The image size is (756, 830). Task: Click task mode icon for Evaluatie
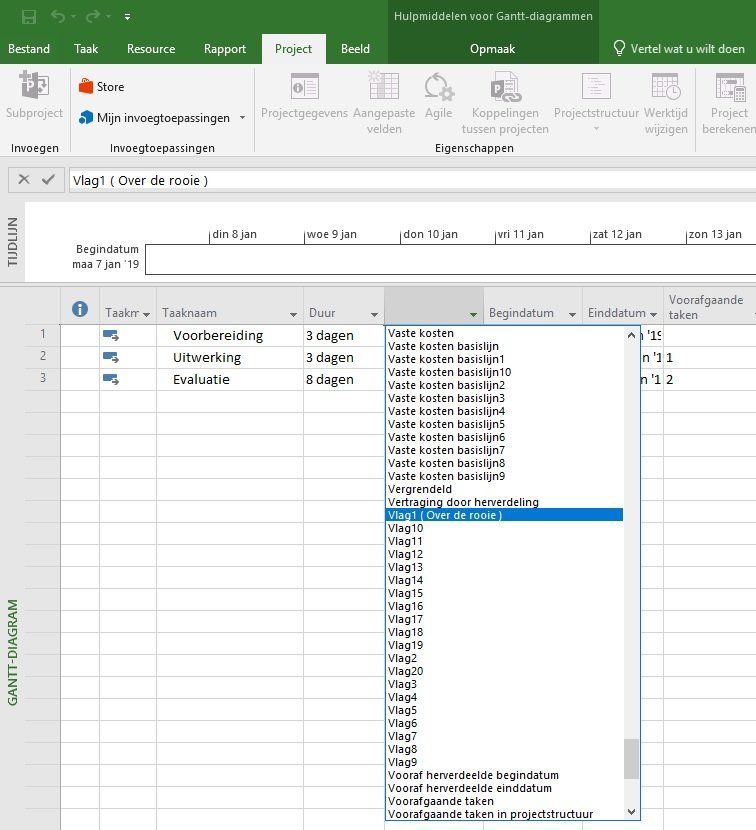tap(111, 380)
